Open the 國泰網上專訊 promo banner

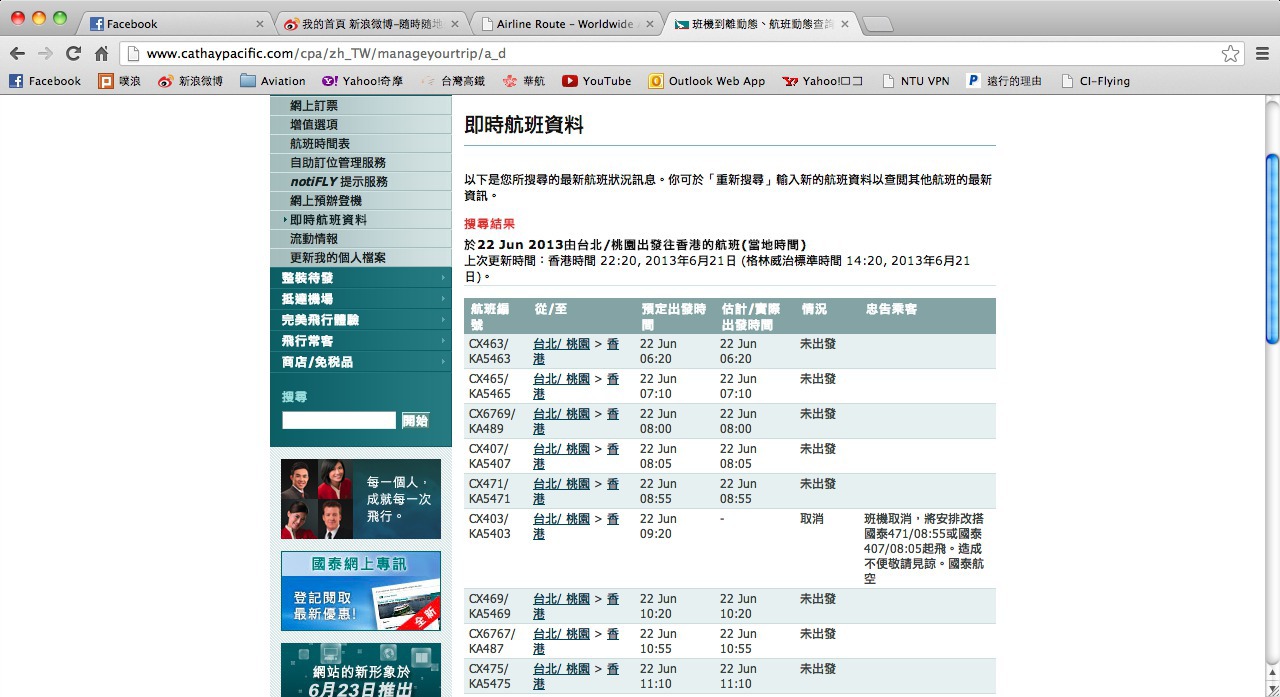click(x=360, y=591)
